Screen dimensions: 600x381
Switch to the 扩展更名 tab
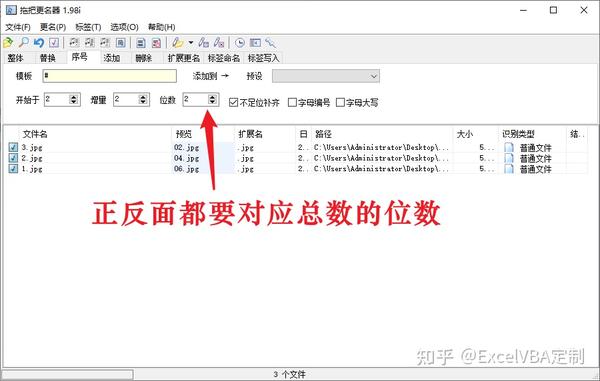click(184, 58)
